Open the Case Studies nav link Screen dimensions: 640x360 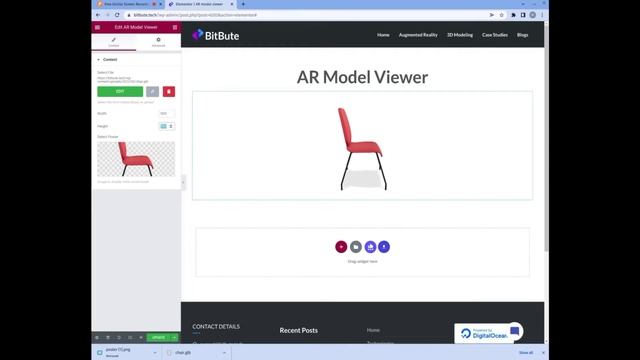[495, 35]
